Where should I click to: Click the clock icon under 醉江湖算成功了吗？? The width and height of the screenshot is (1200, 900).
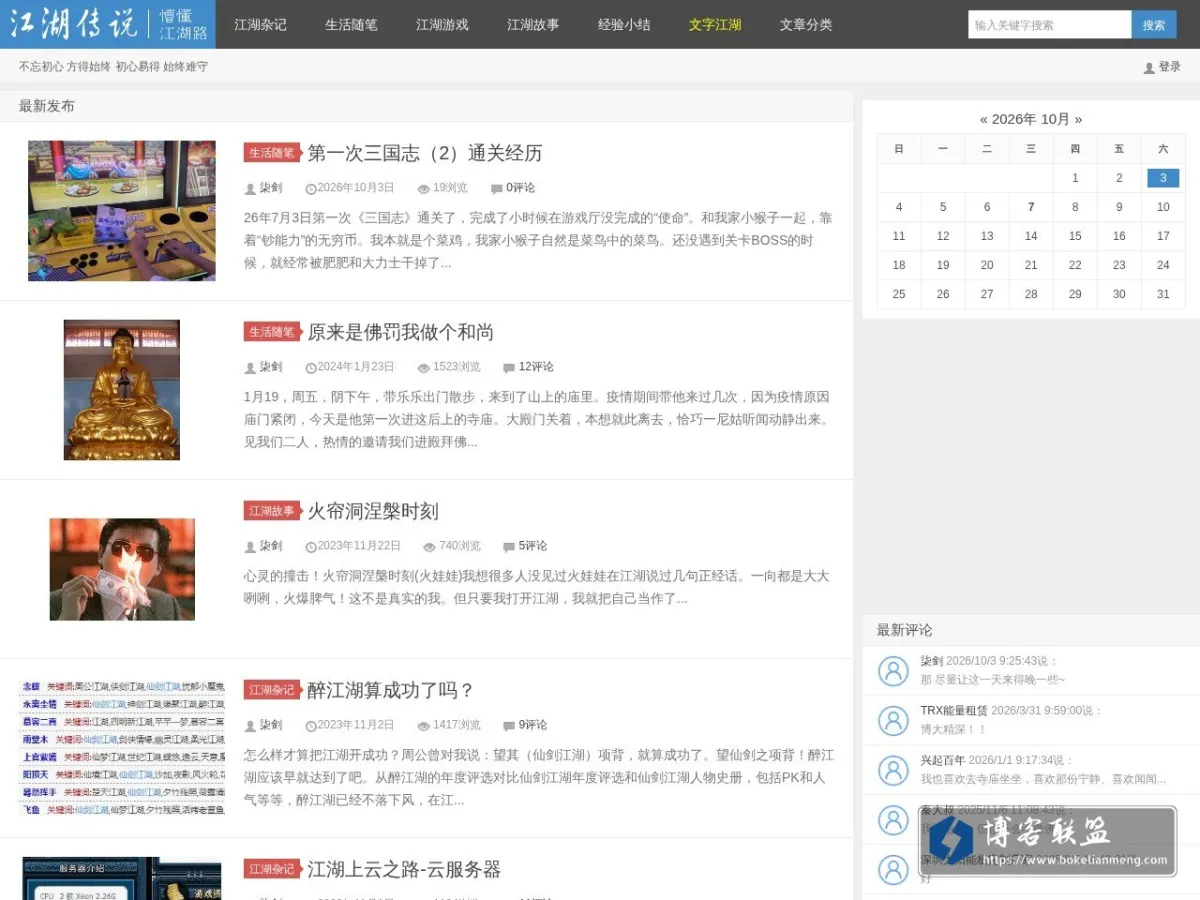310,725
